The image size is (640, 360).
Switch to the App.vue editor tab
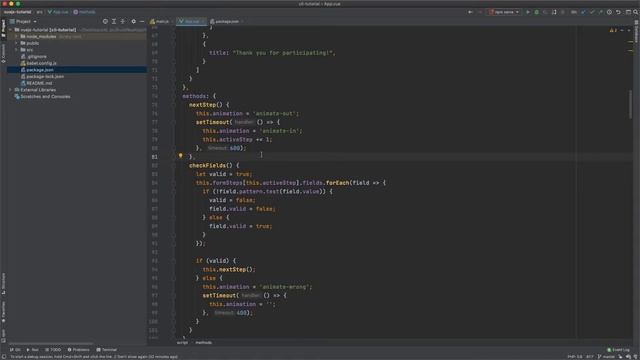tap(191, 21)
